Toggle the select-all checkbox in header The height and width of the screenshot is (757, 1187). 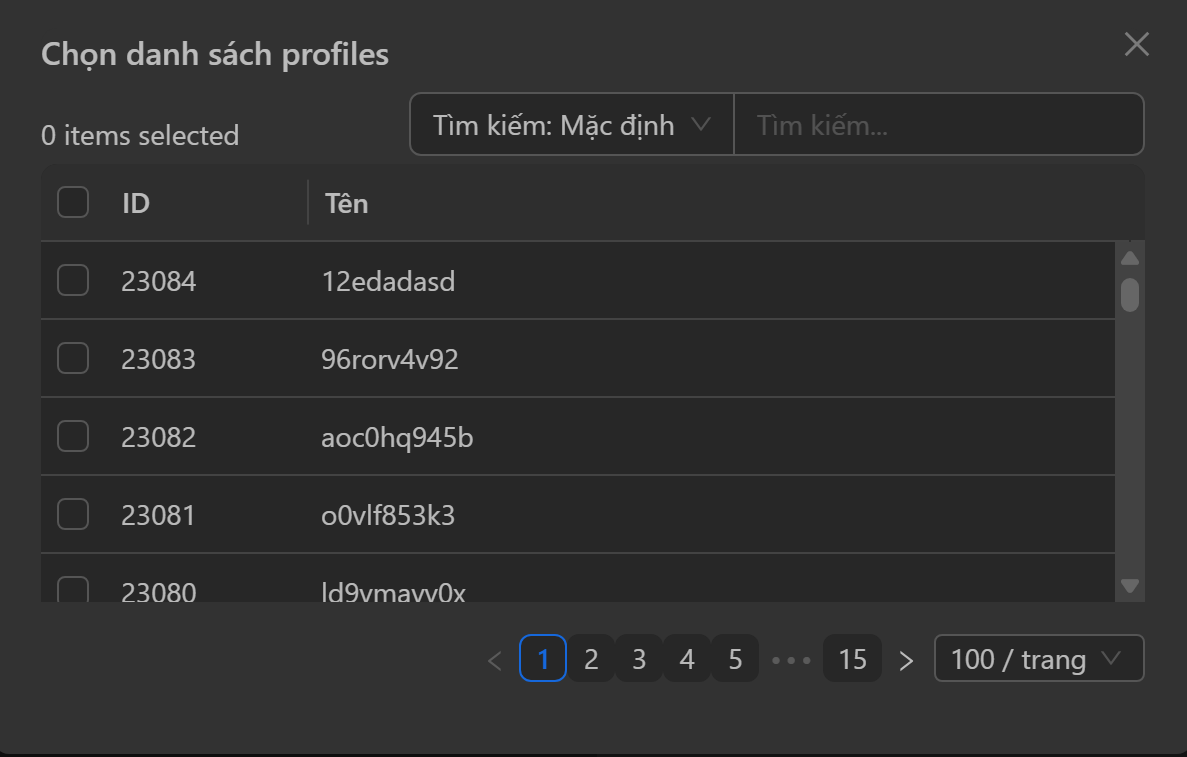point(73,203)
